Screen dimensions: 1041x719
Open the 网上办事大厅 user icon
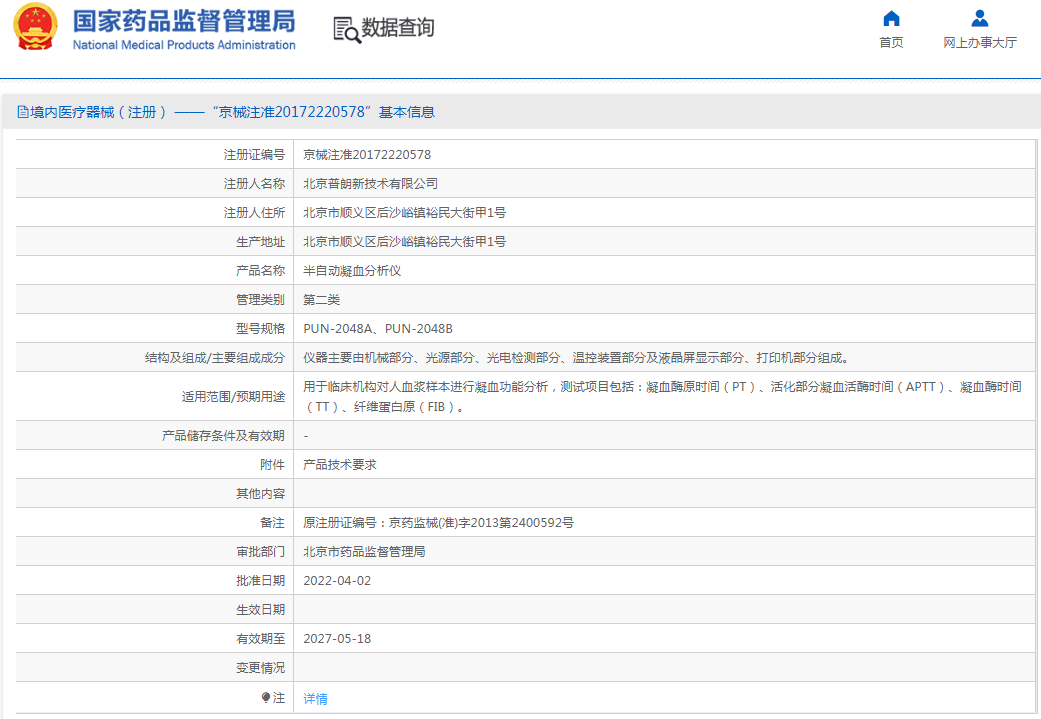point(979,18)
